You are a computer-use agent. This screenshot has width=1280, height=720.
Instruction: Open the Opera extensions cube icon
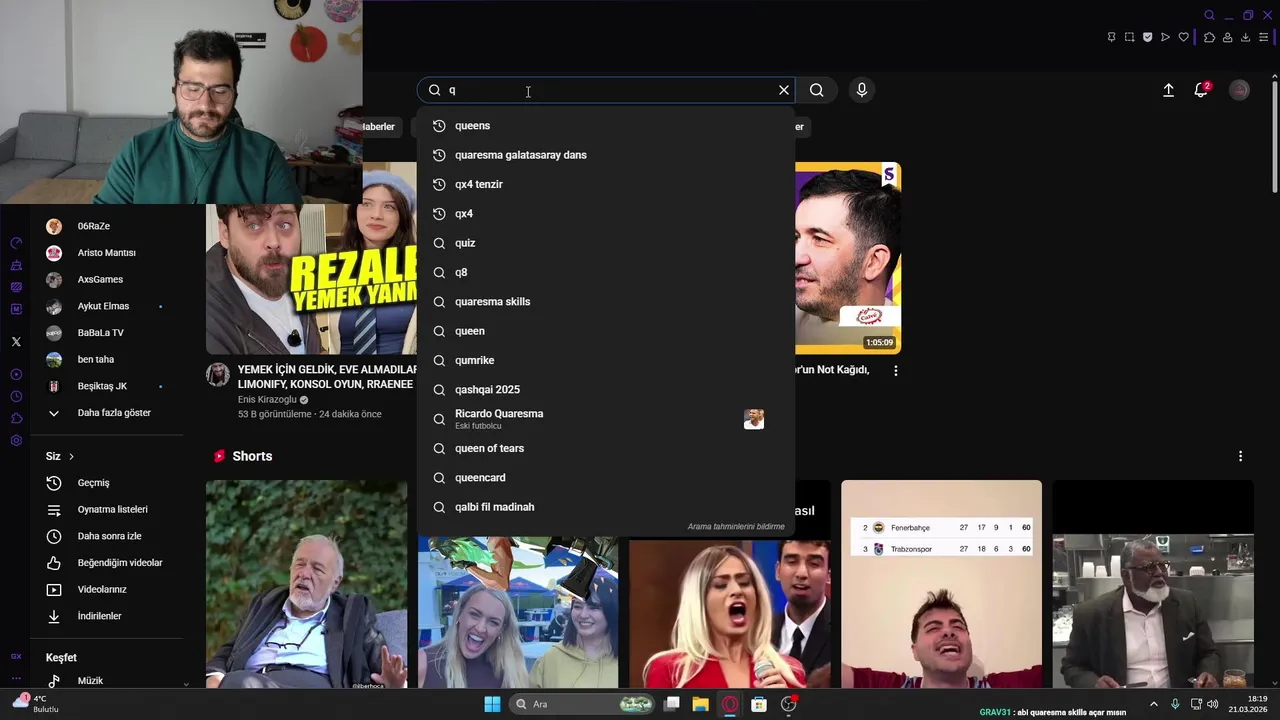[x=1209, y=37]
